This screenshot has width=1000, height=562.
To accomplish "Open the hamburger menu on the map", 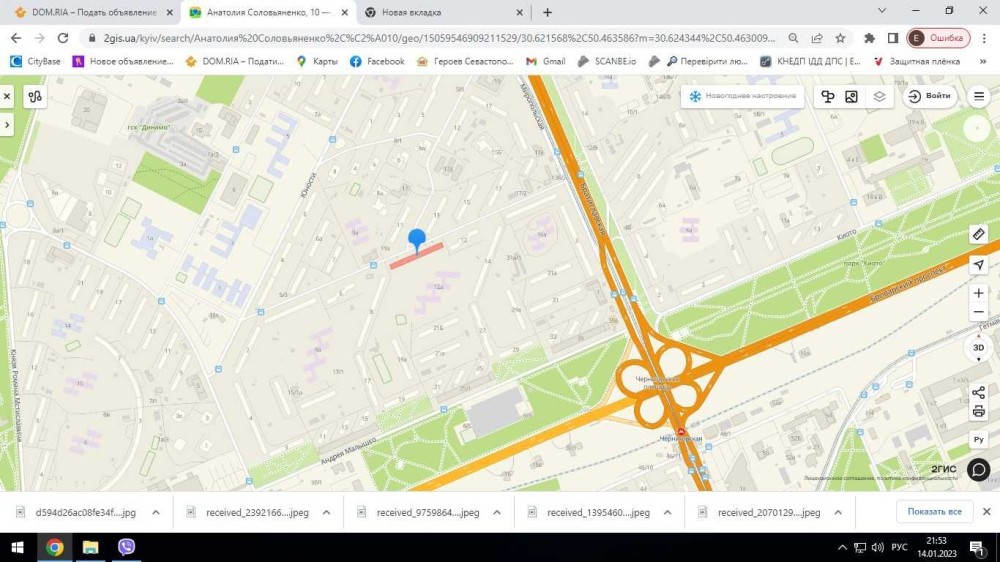I will [979, 97].
